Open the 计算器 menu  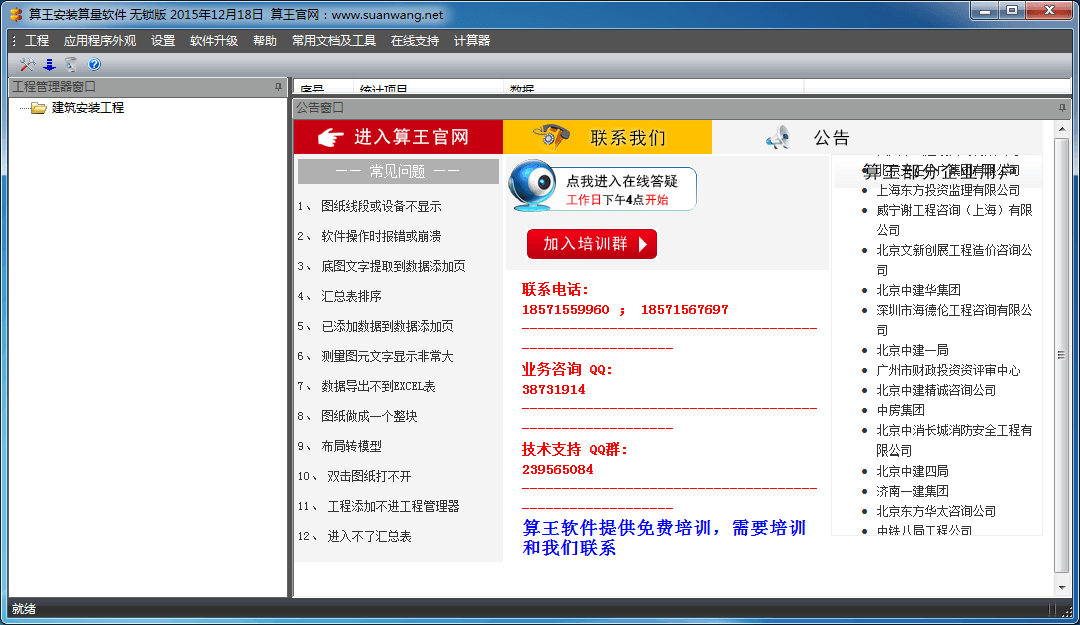(x=472, y=41)
